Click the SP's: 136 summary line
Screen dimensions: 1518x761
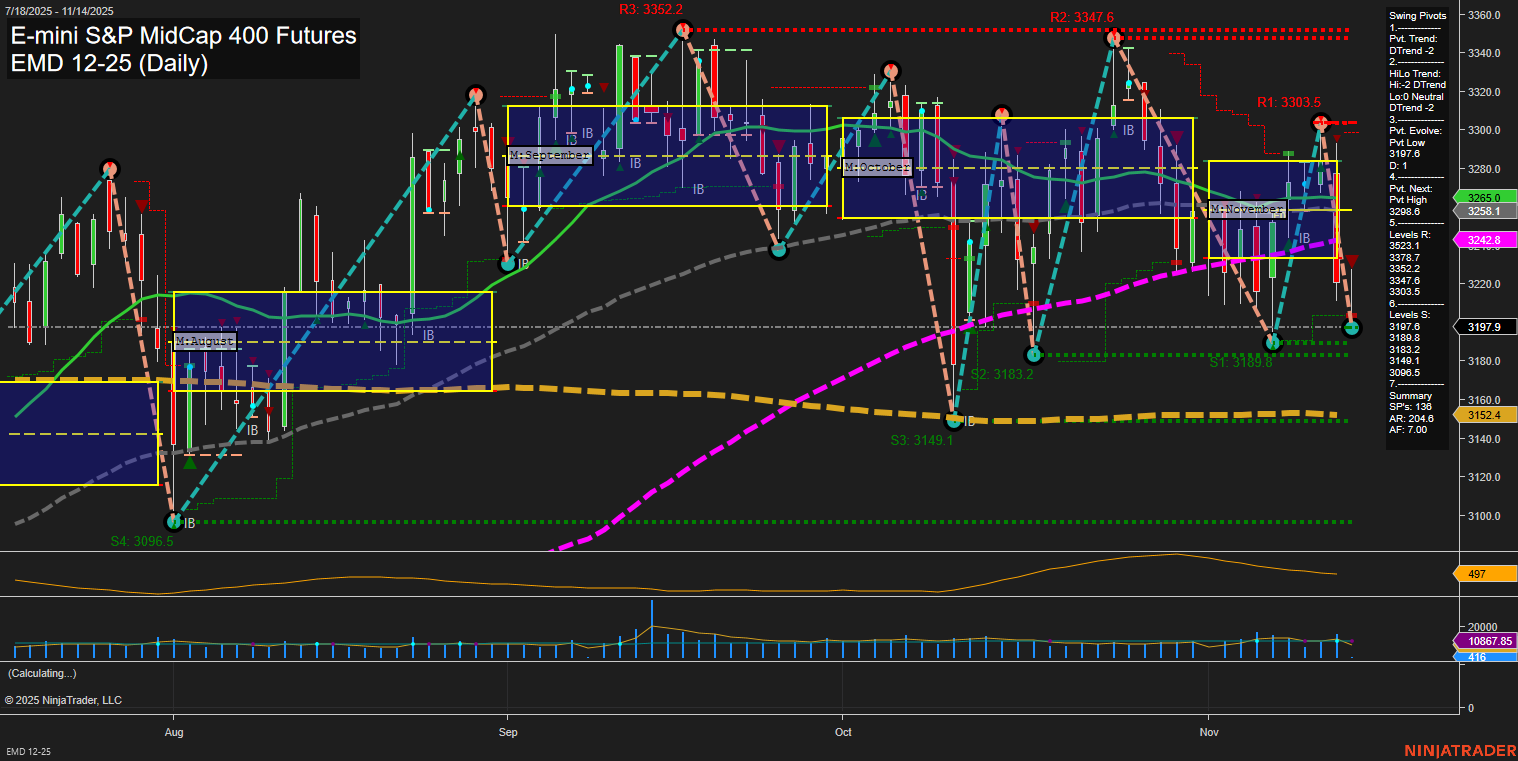point(1410,407)
